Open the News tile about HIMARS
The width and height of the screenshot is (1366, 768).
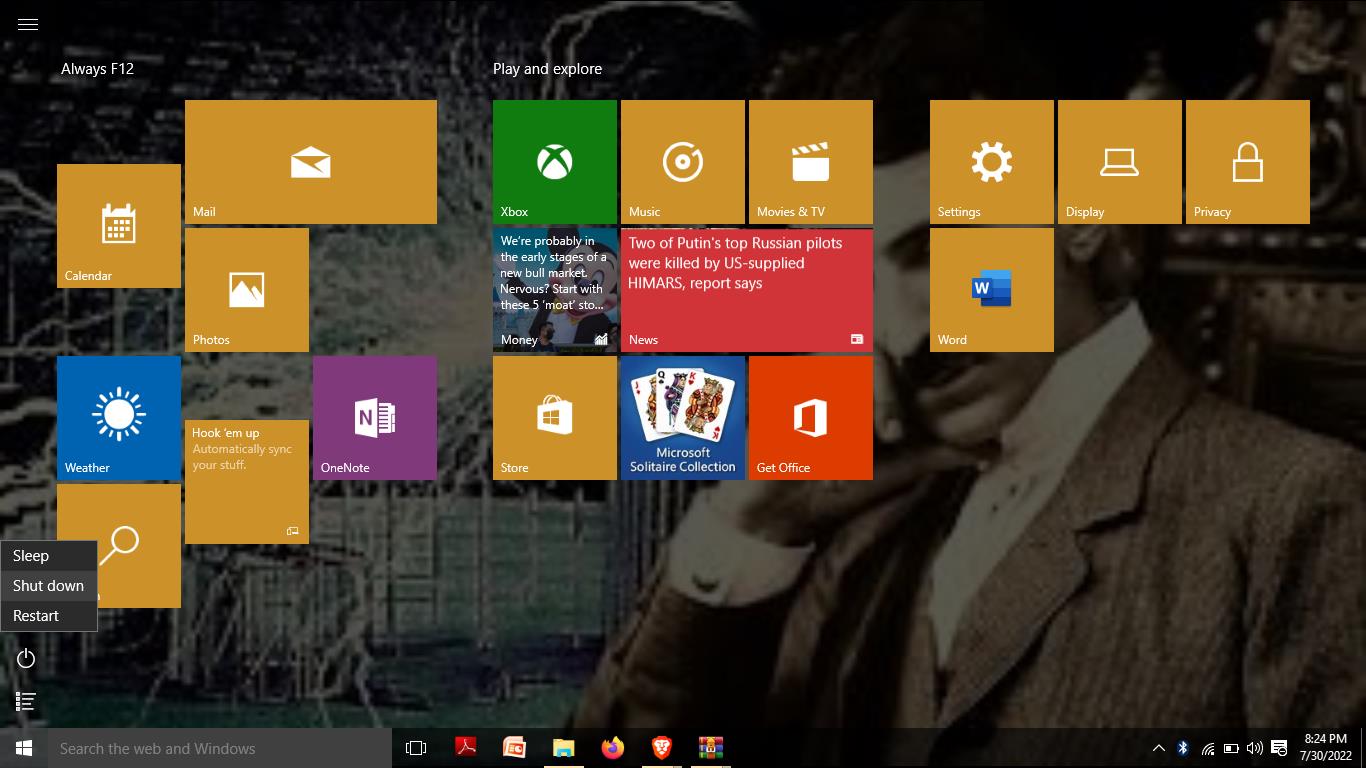(747, 290)
